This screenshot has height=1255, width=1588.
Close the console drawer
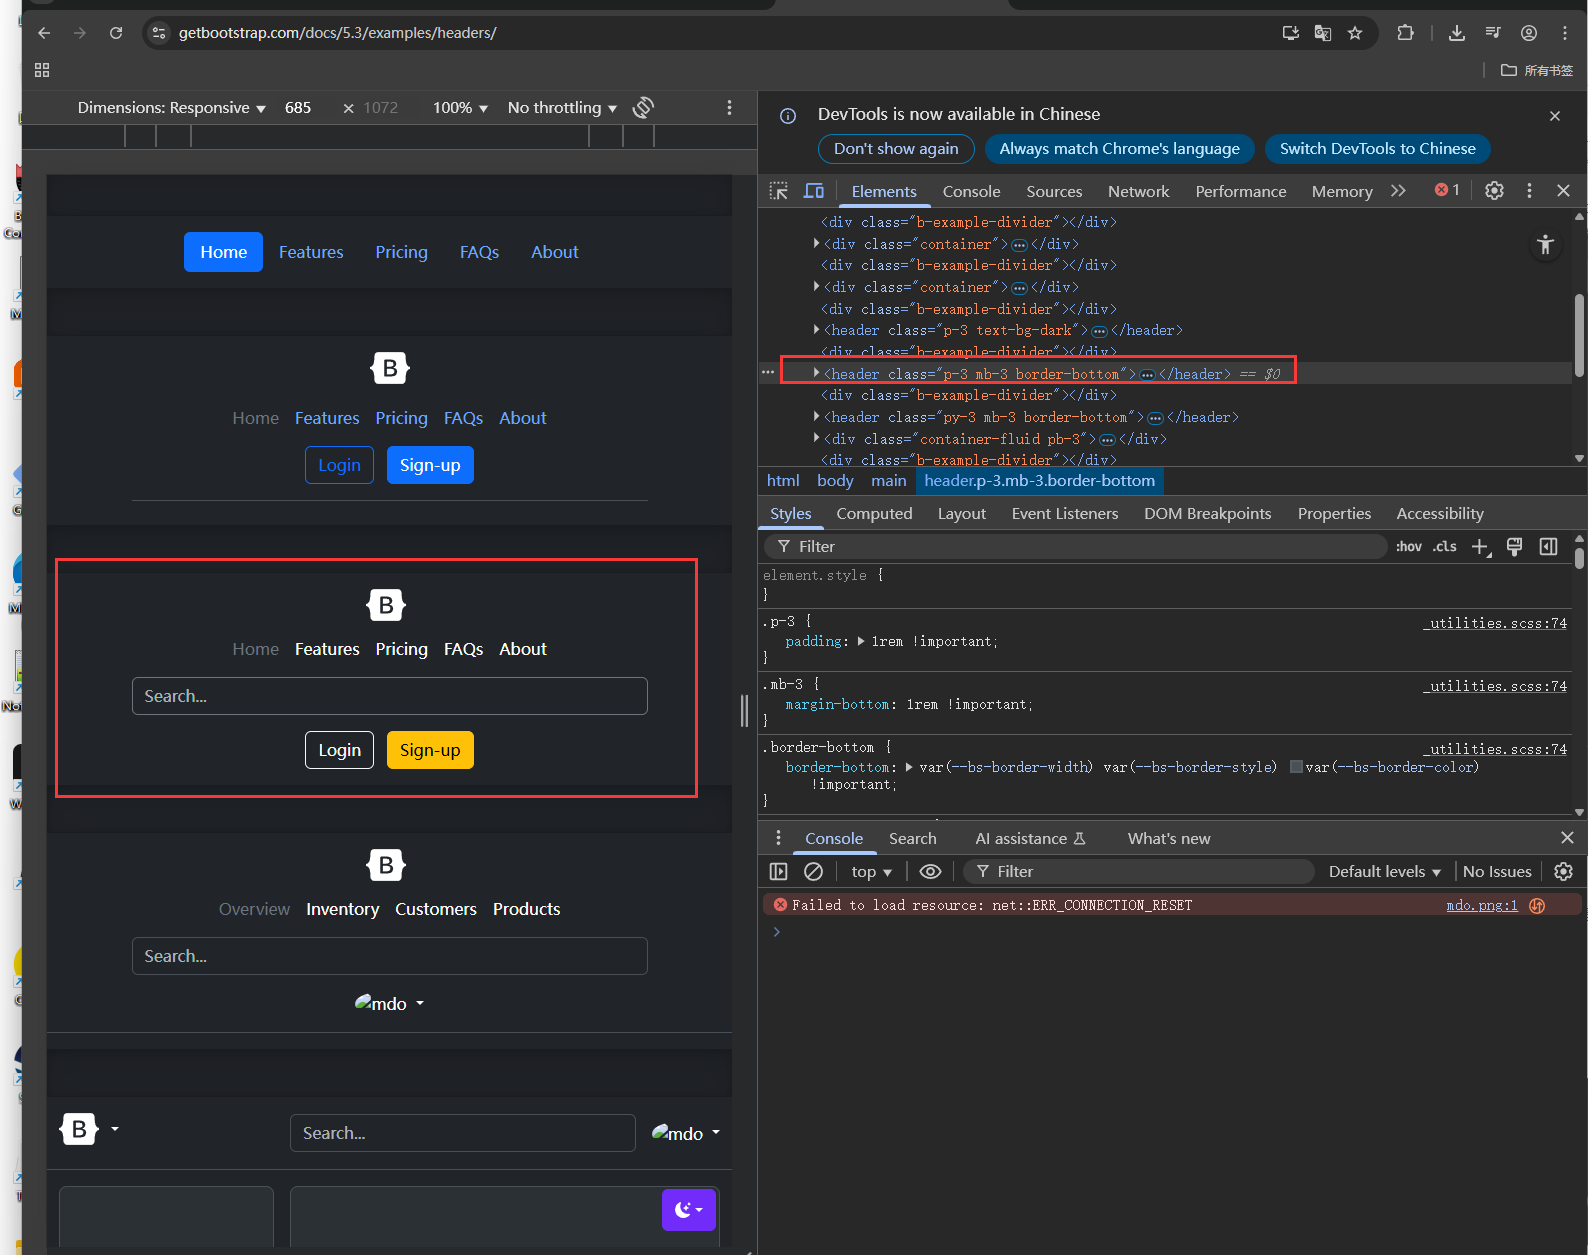coord(1567,838)
